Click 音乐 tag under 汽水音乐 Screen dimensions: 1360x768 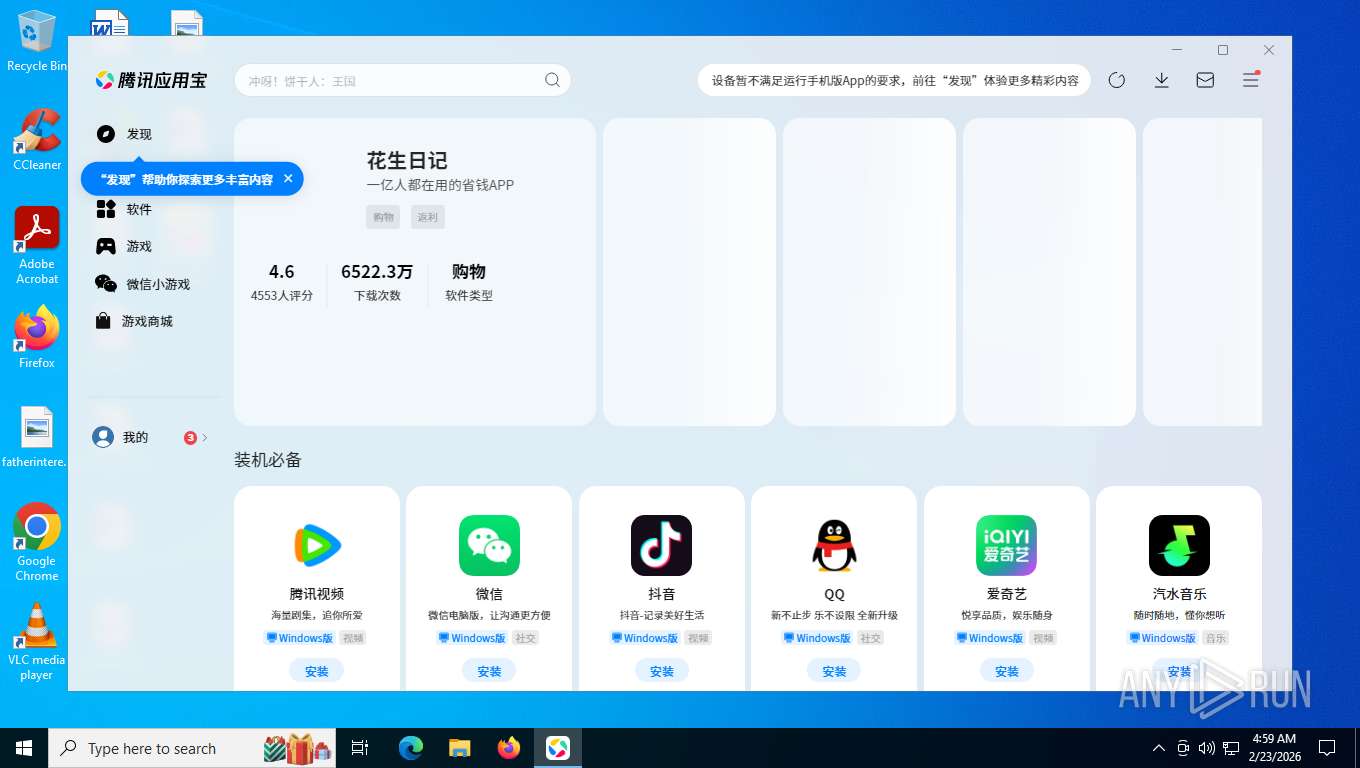[1216, 638]
